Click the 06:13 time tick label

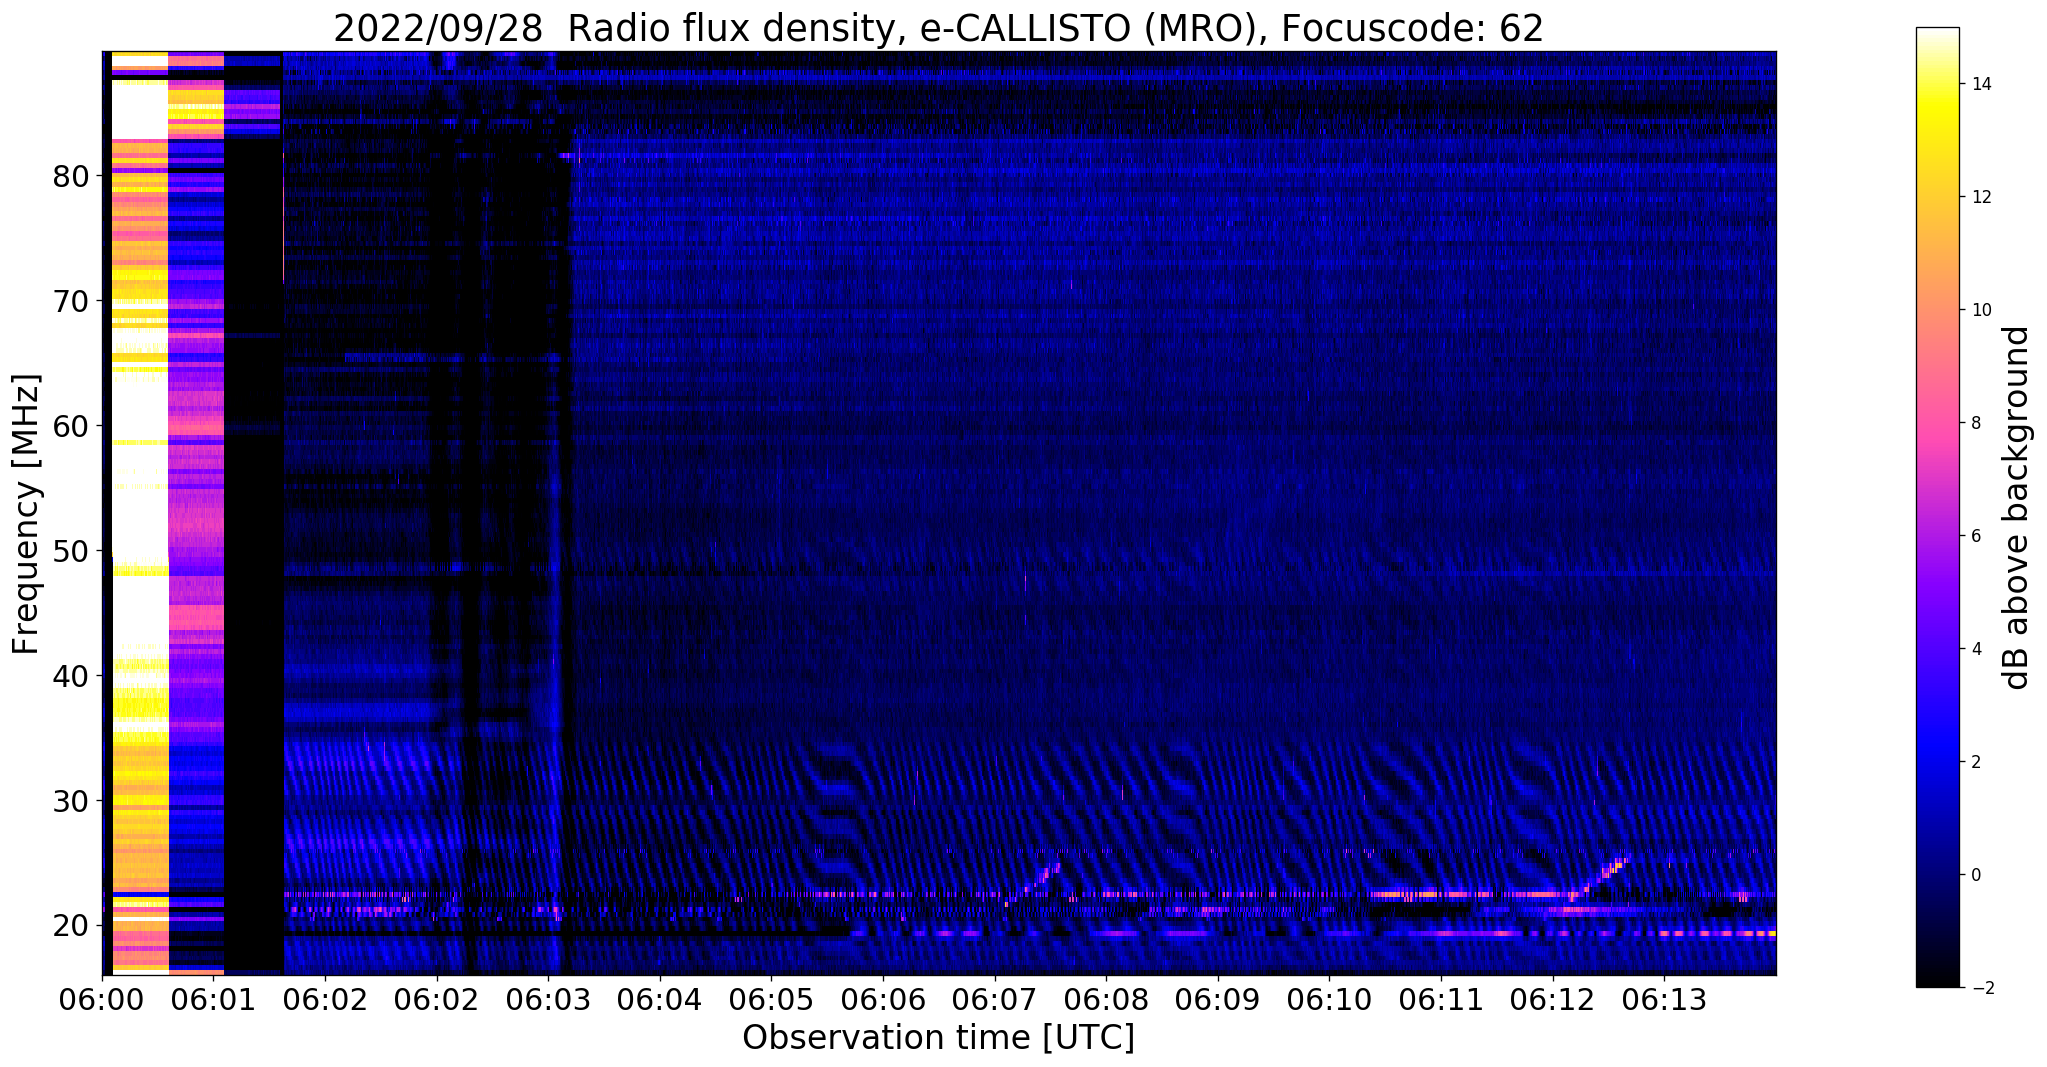click(1664, 1000)
